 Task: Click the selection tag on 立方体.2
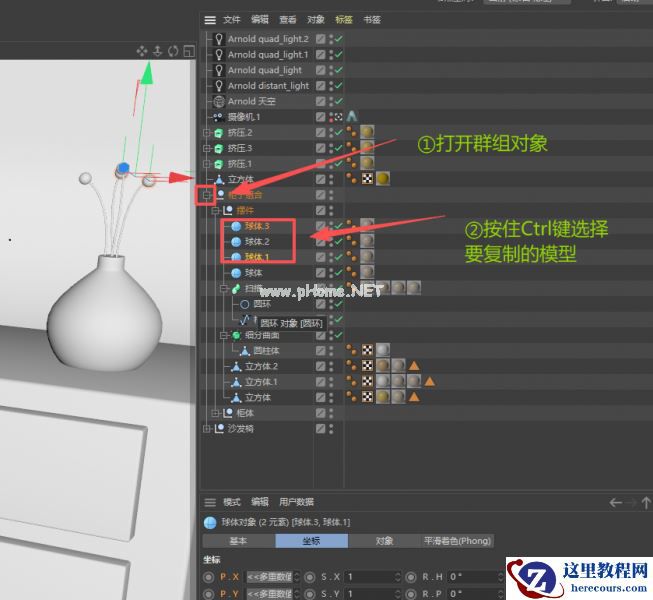(414, 366)
